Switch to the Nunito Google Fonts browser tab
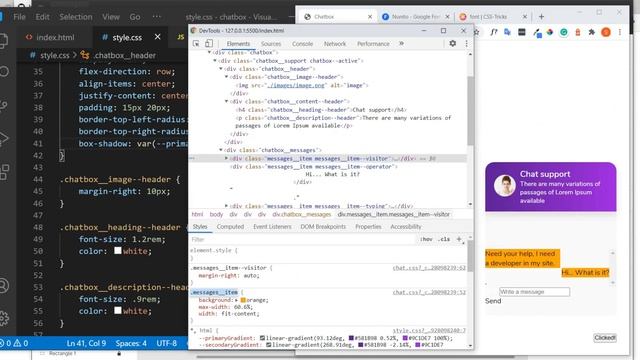 point(416,16)
